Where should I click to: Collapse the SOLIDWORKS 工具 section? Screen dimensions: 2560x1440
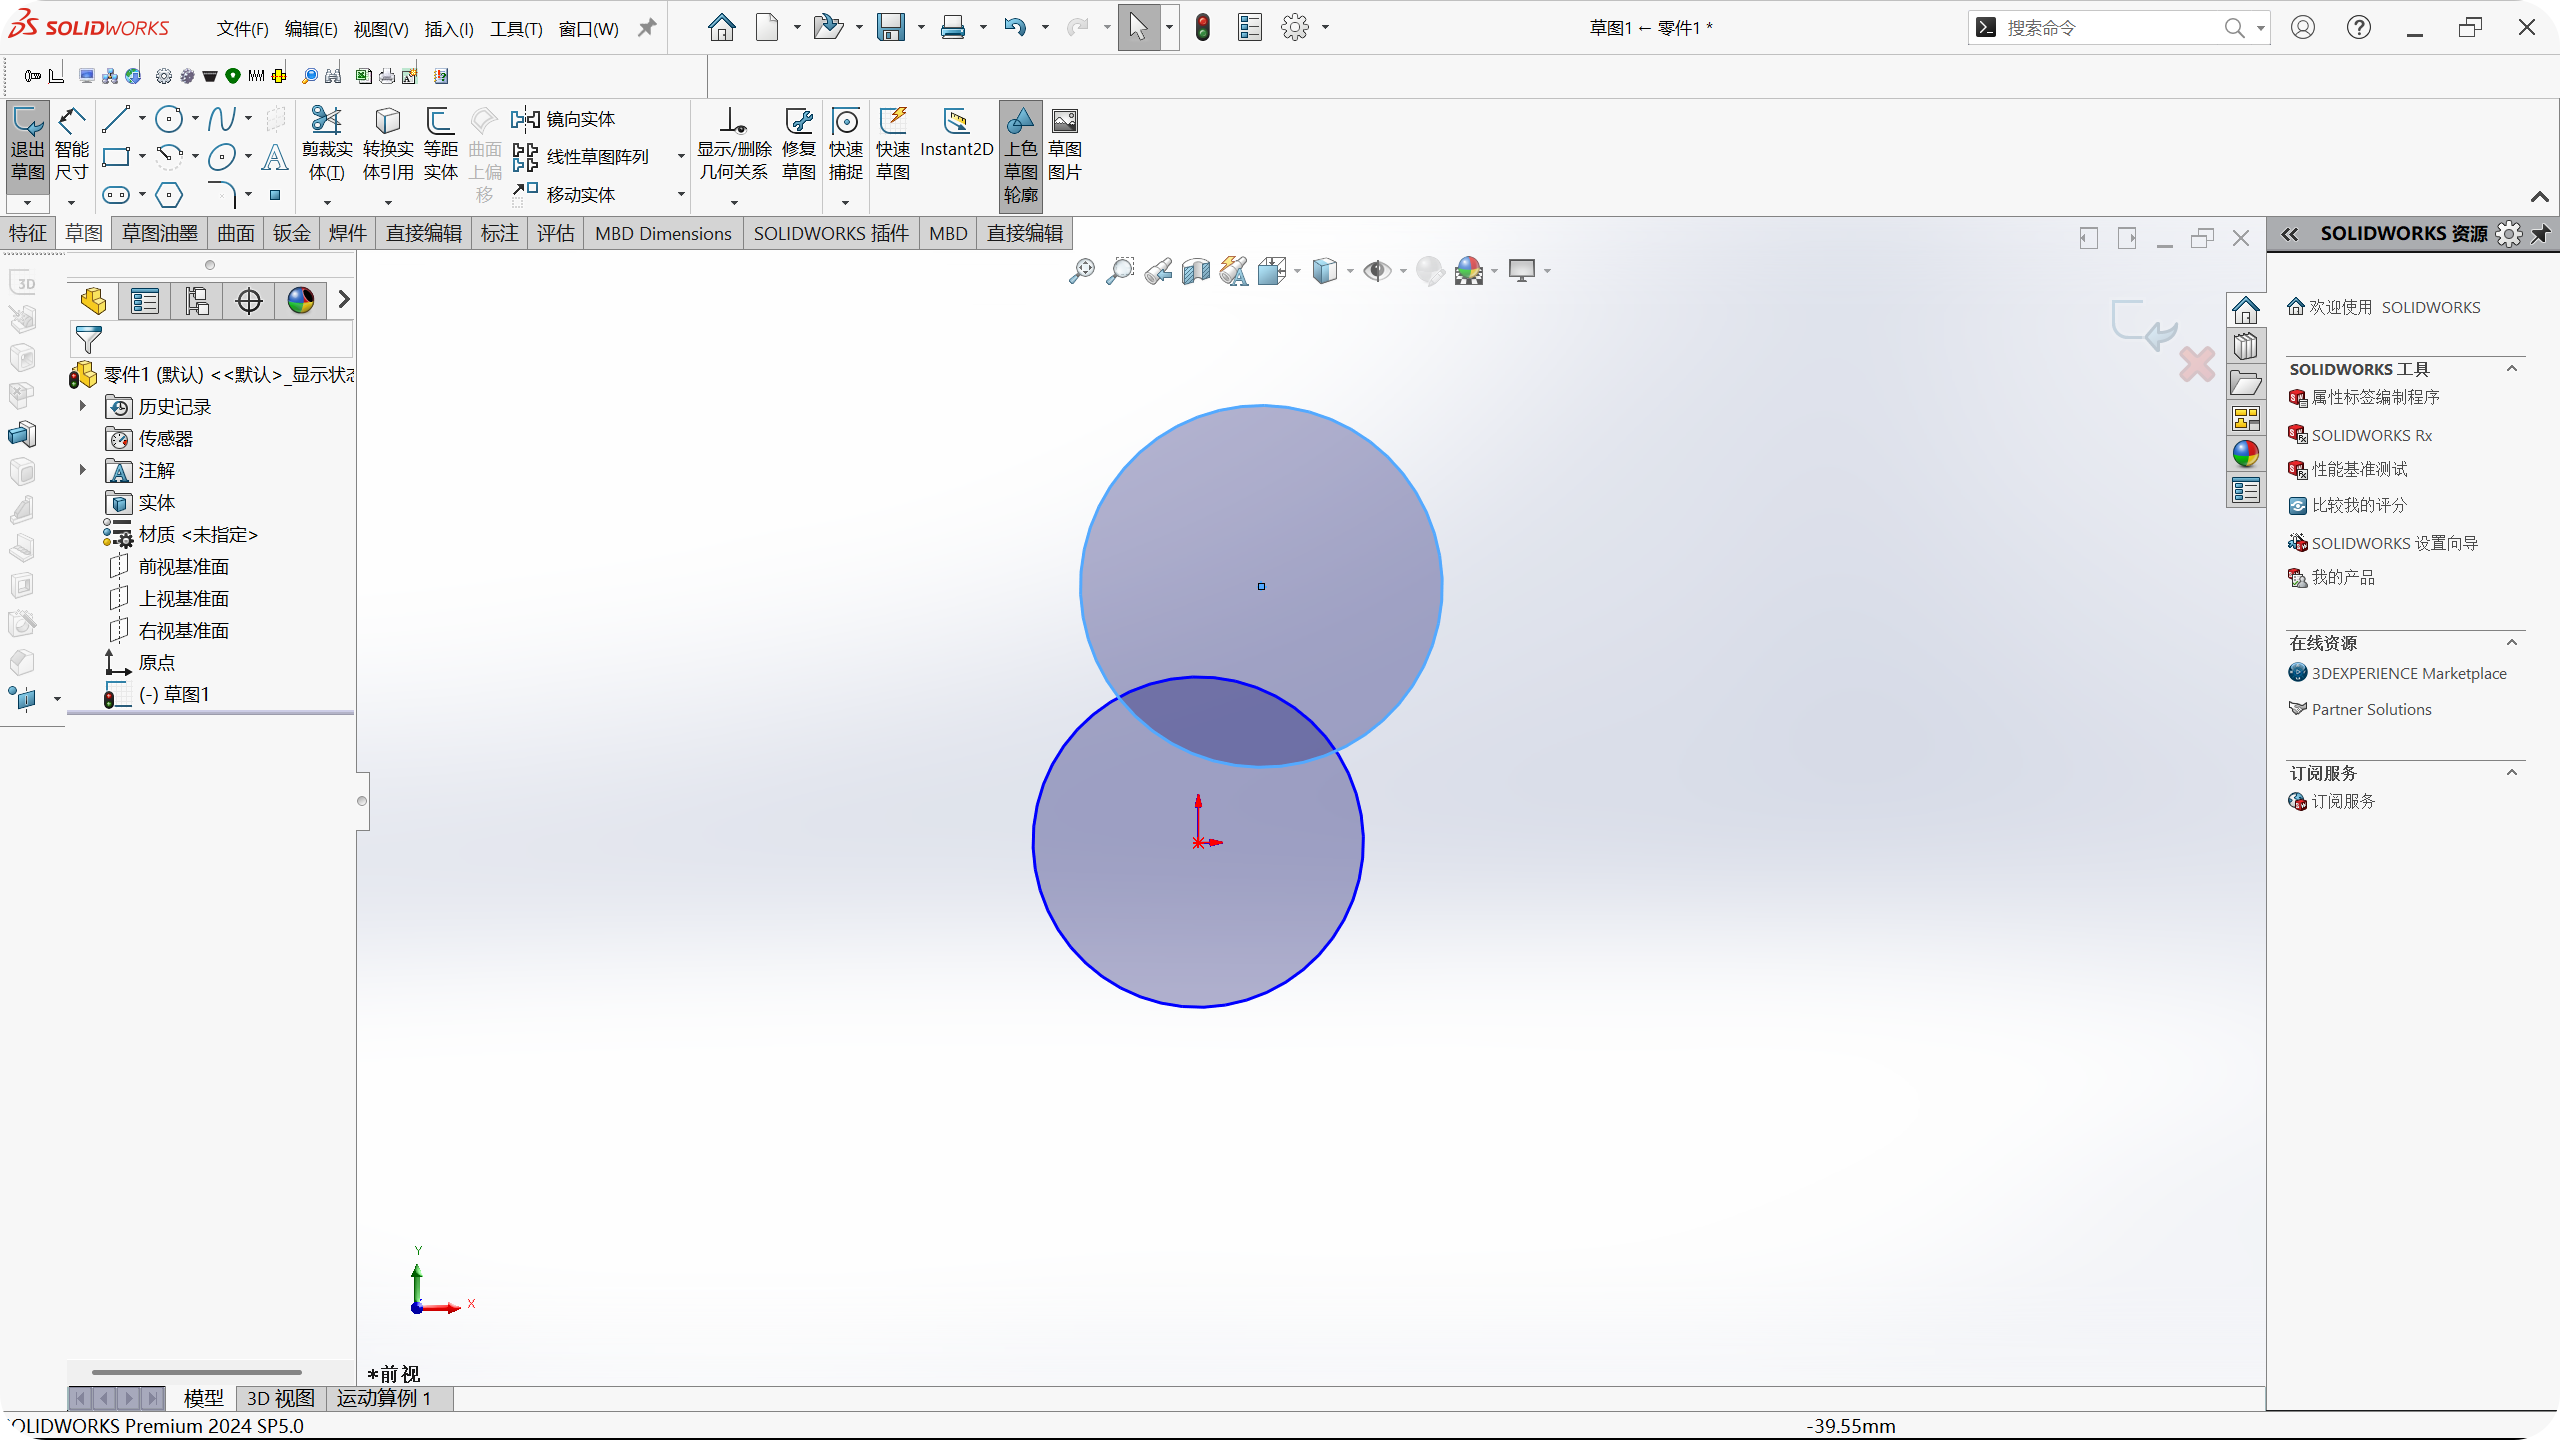[2511, 369]
